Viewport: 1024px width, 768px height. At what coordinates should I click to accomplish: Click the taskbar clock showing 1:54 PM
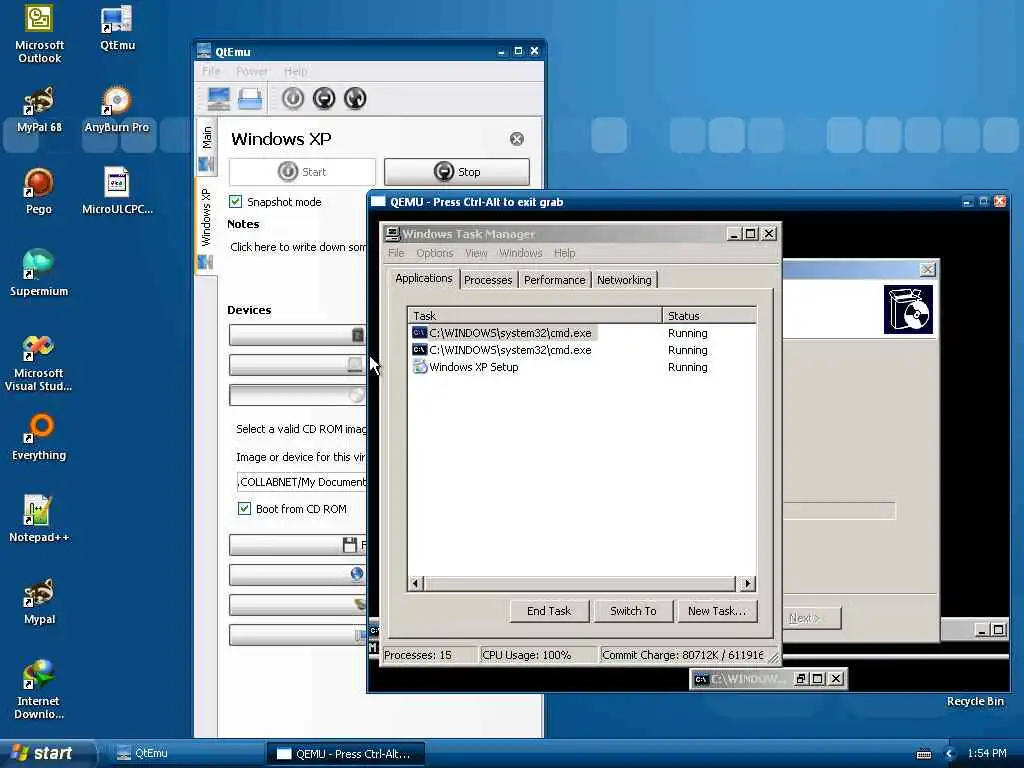(987, 754)
